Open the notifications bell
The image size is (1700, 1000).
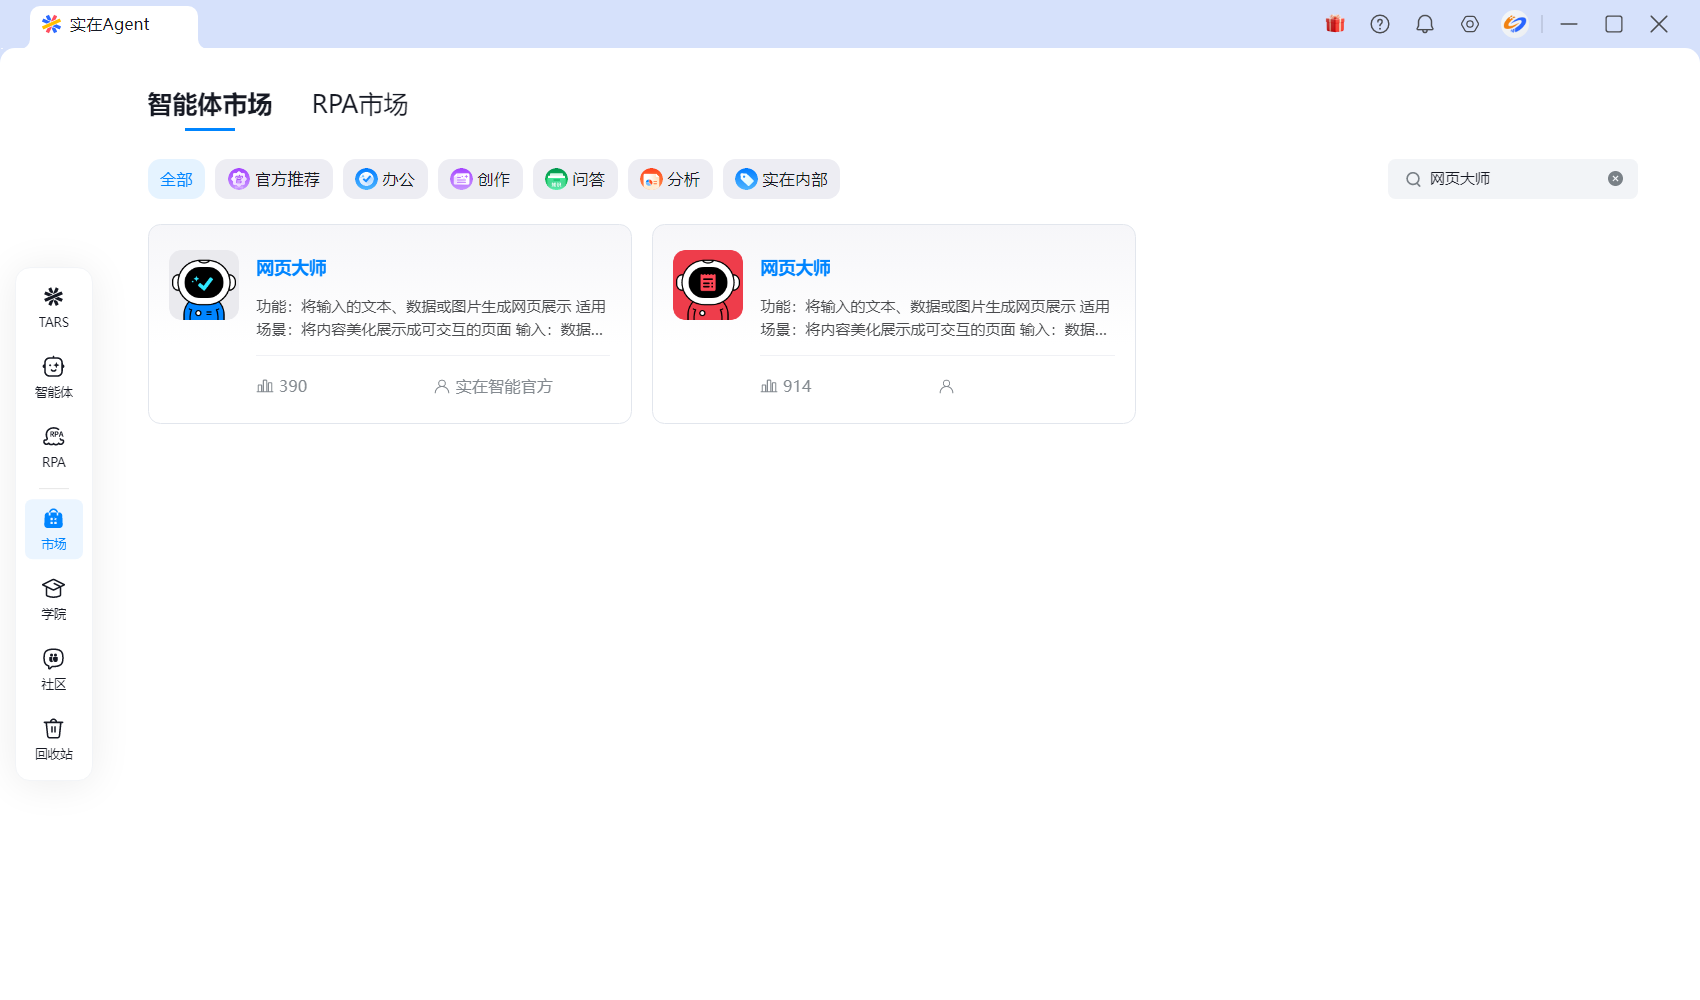point(1425,24)
